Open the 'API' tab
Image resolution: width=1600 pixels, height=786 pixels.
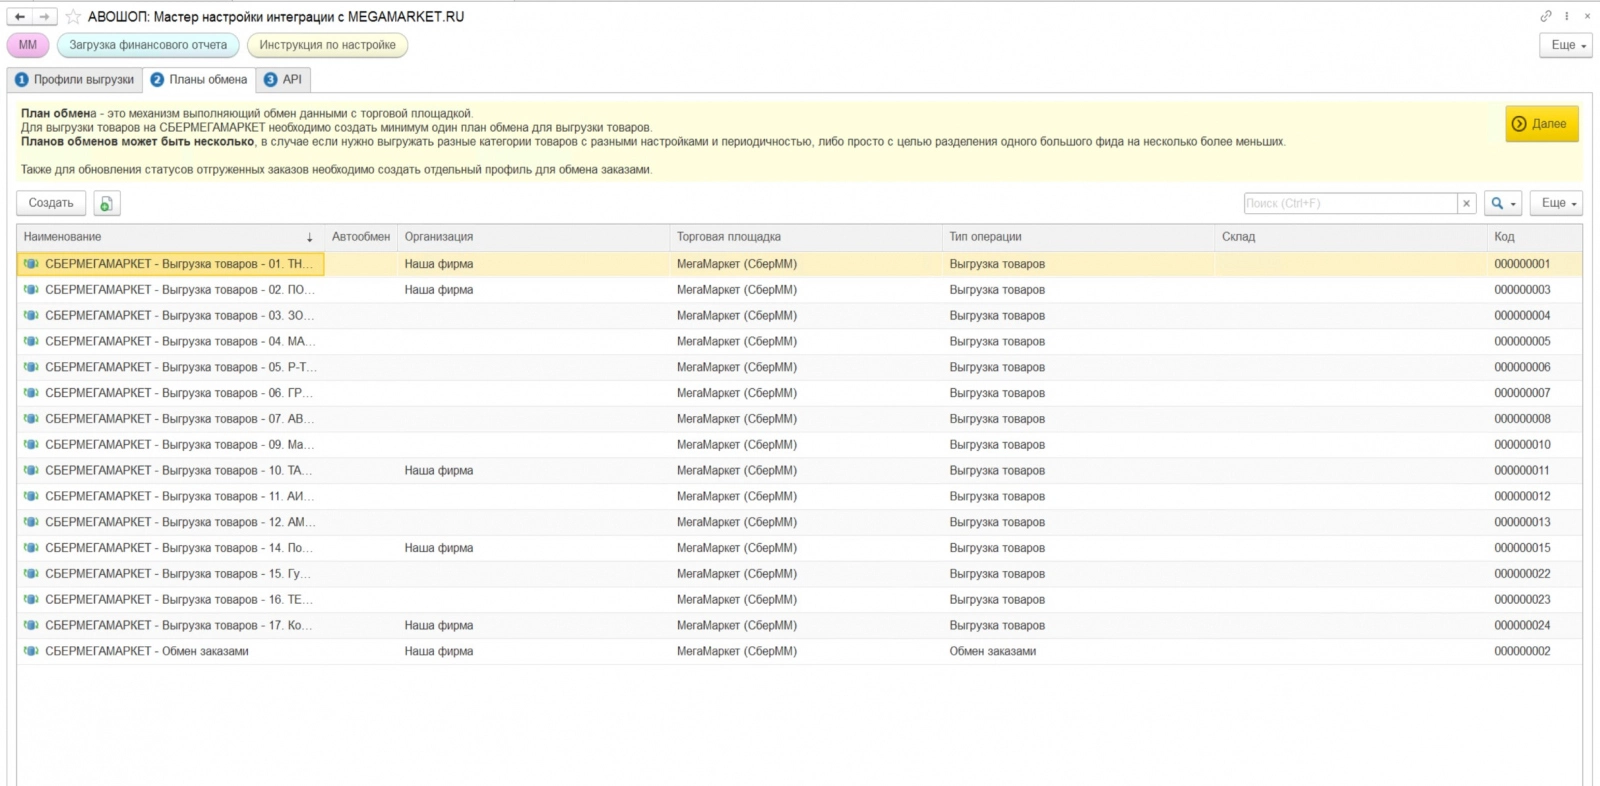283,80
